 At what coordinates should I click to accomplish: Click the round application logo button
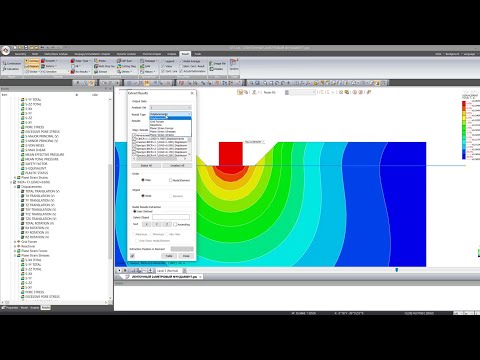(6, 51)
